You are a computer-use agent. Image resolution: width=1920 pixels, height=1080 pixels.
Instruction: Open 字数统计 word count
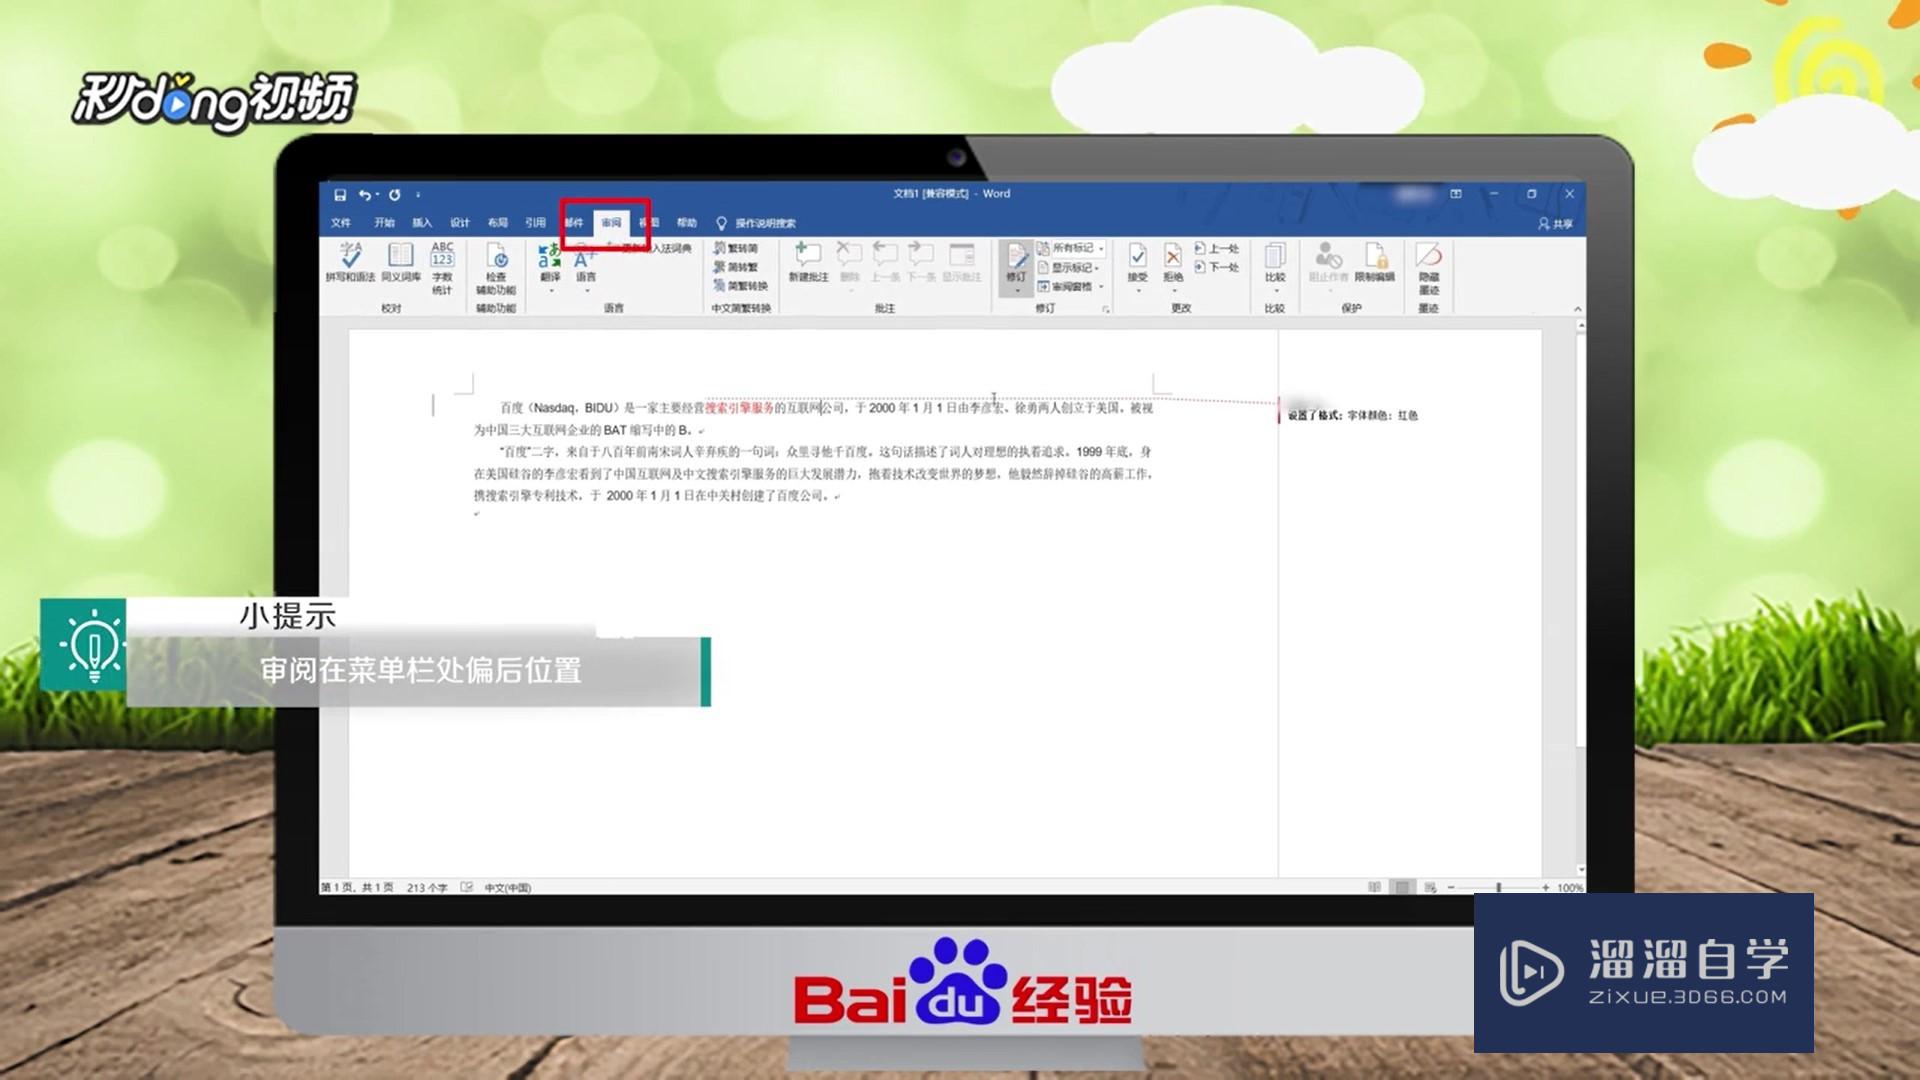click(x=444, y=268)
